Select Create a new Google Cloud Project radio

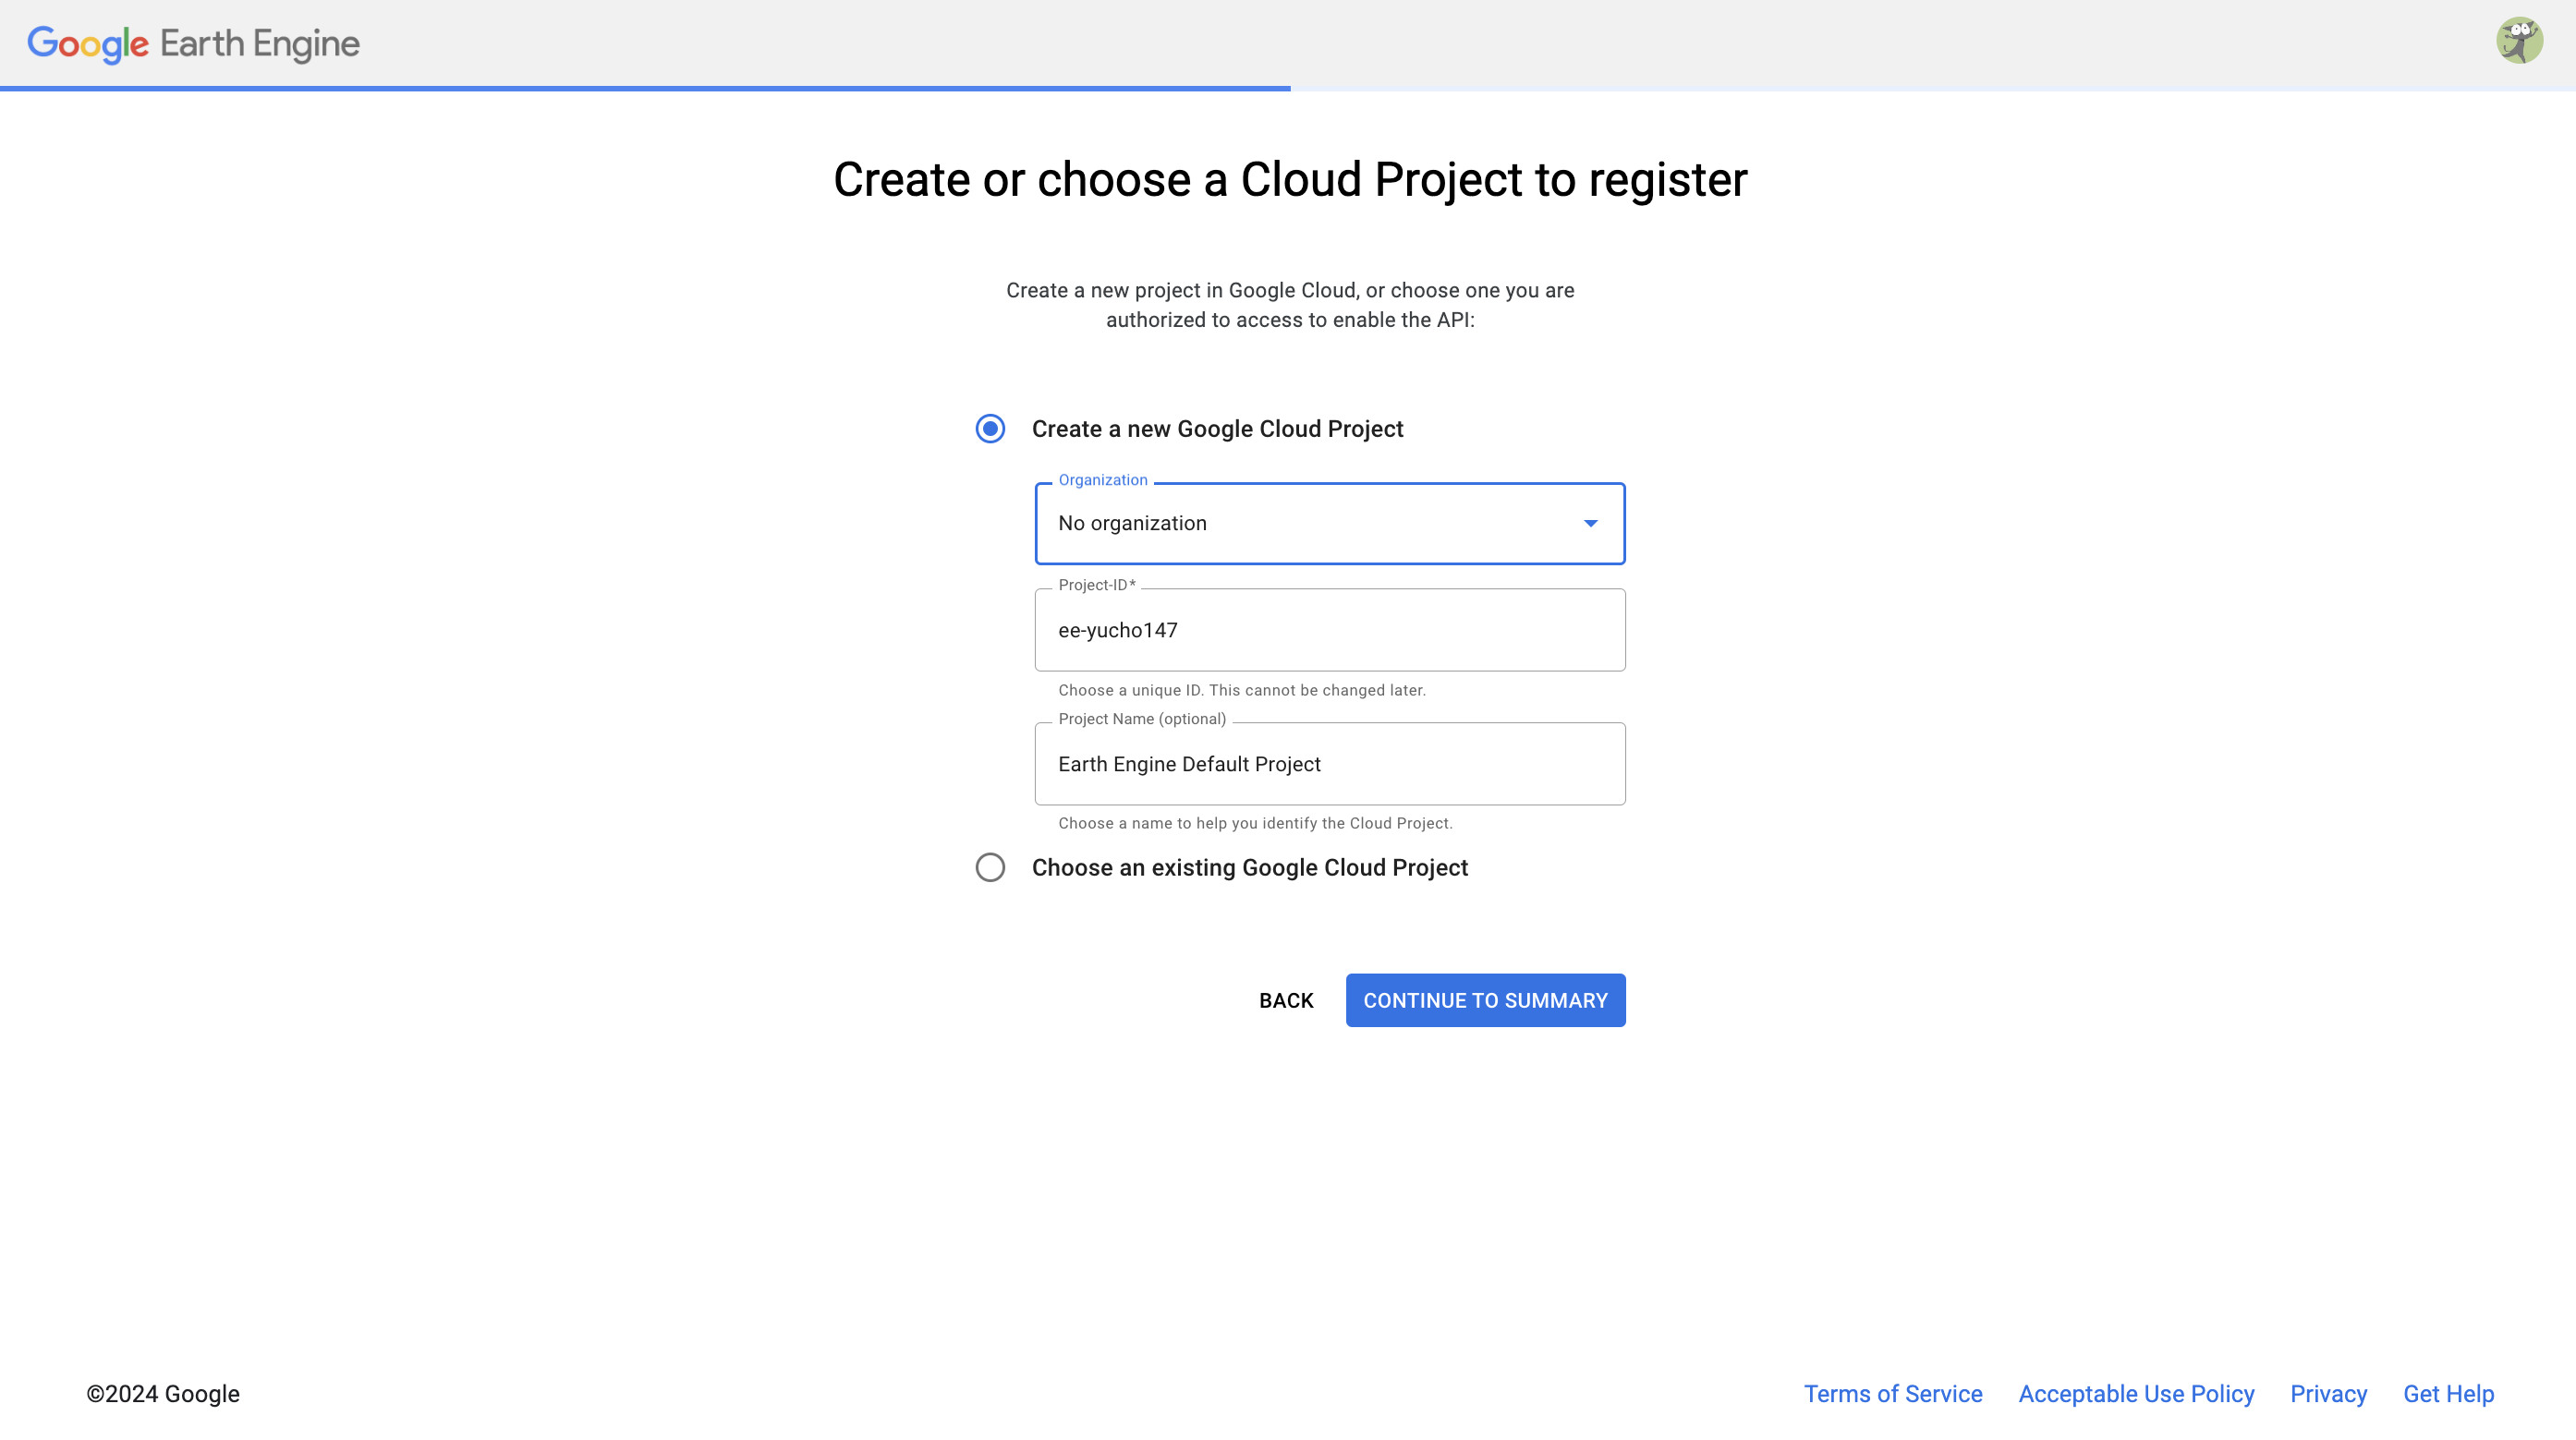[x=990, y=429]
